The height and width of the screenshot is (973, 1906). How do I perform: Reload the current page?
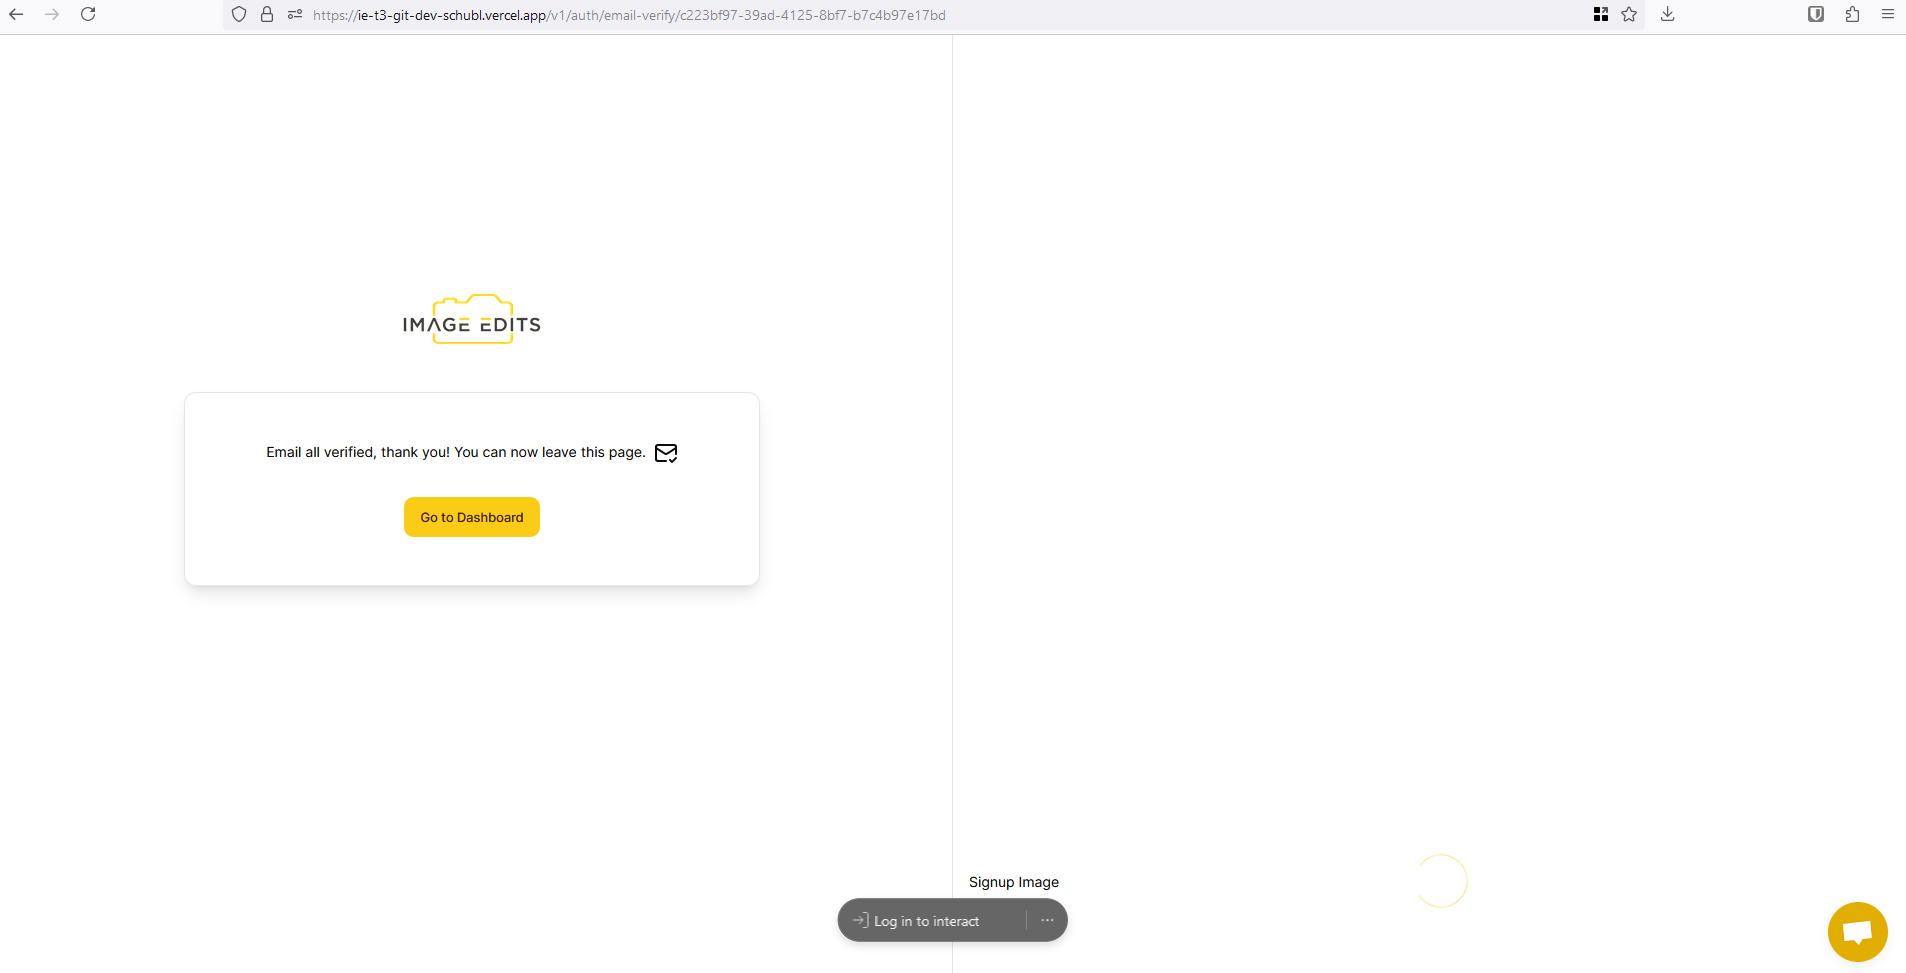point(88,14)
